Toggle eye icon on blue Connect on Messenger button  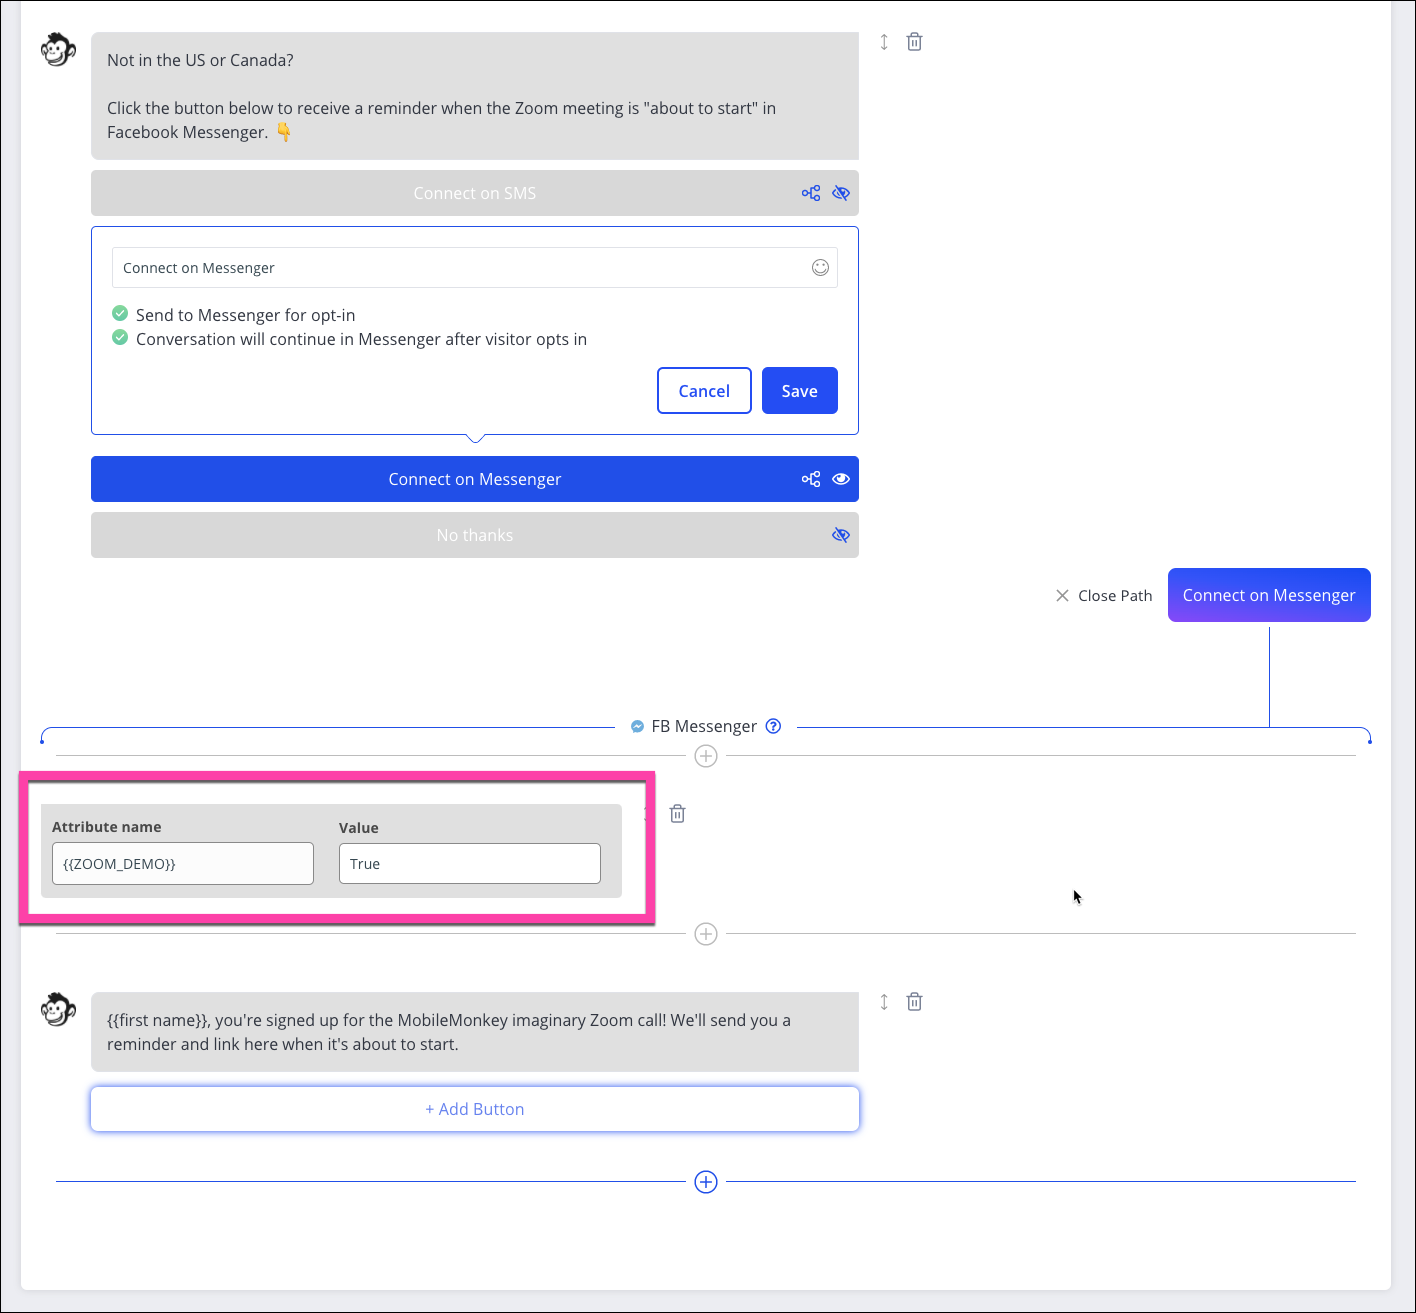[841, 479]
